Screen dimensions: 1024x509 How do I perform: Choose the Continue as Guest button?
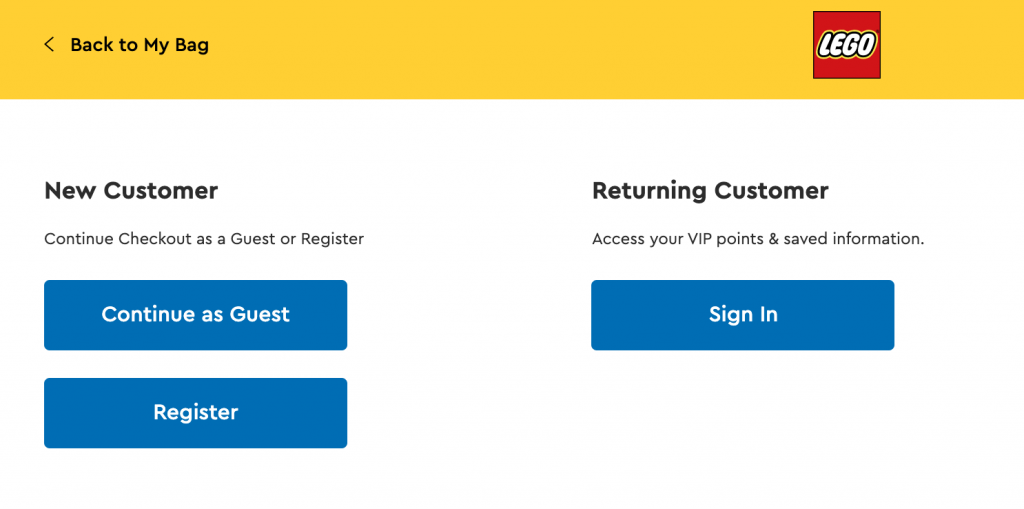(x=195, y=315)
